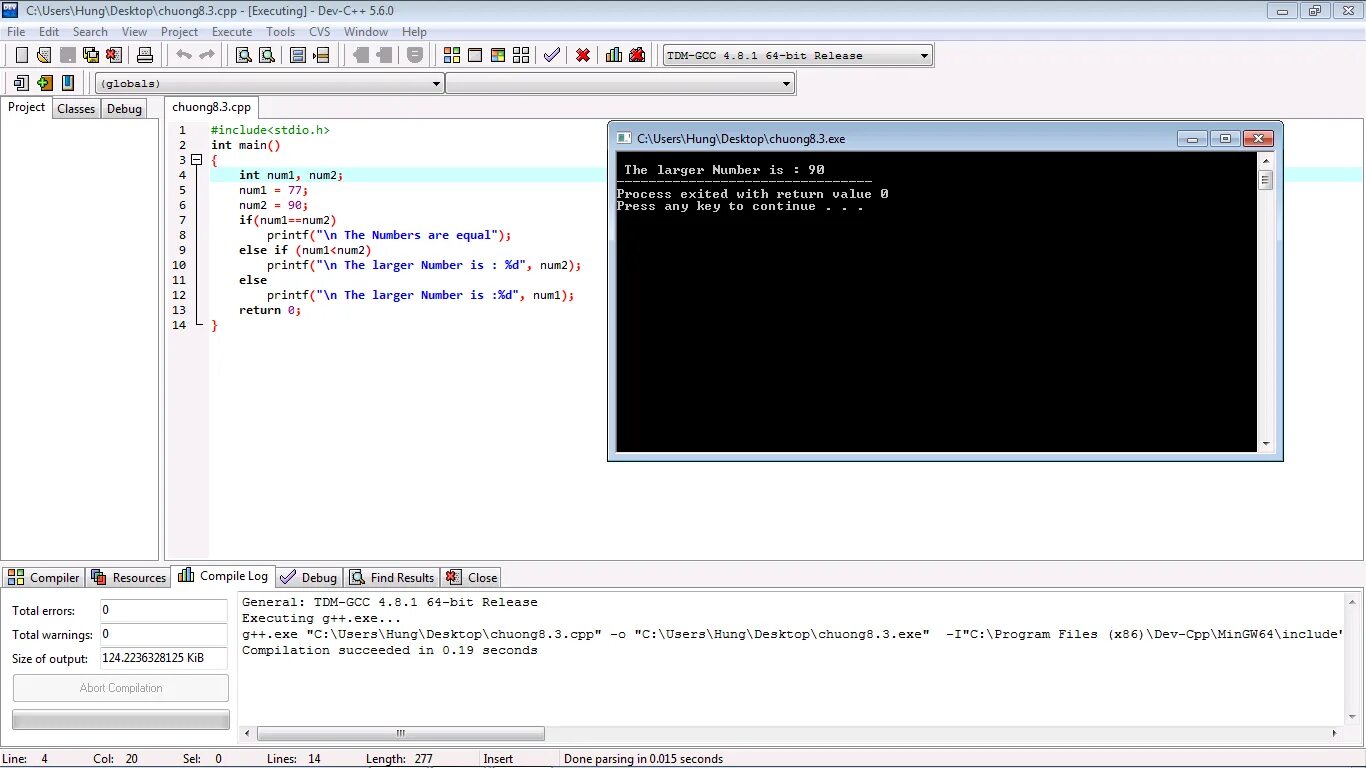This screenshot has width=1366, height=768.
Task: Open the Execute menu
Action: tap(232, 31)
